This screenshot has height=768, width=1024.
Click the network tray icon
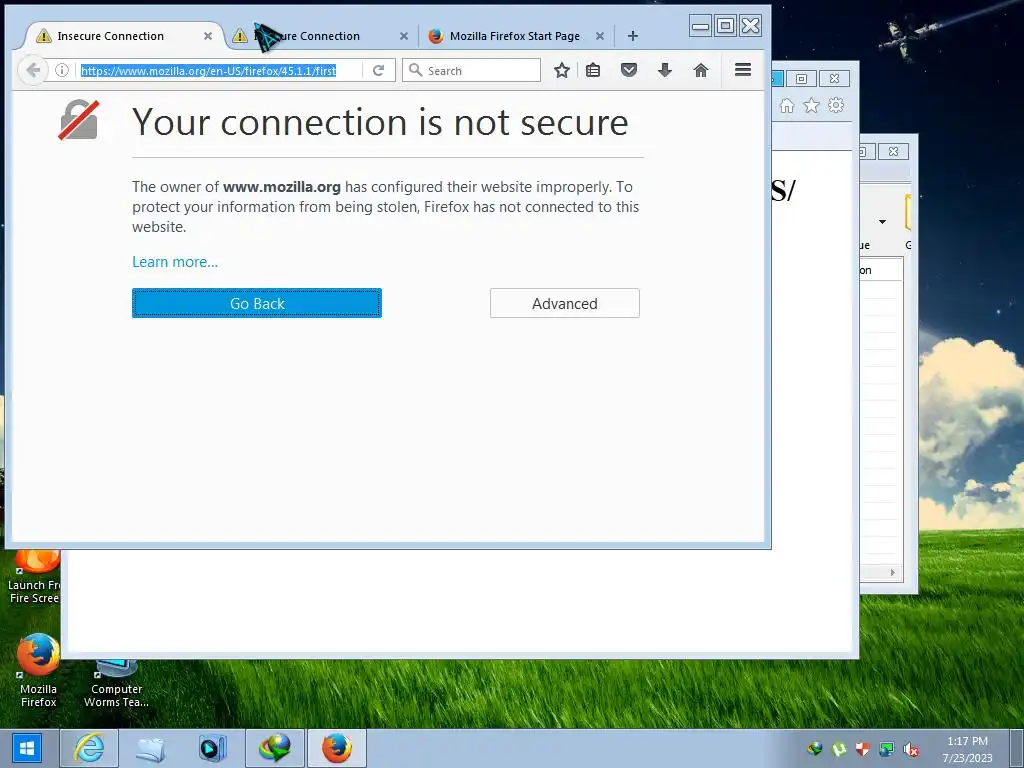(x=887, y=749)
